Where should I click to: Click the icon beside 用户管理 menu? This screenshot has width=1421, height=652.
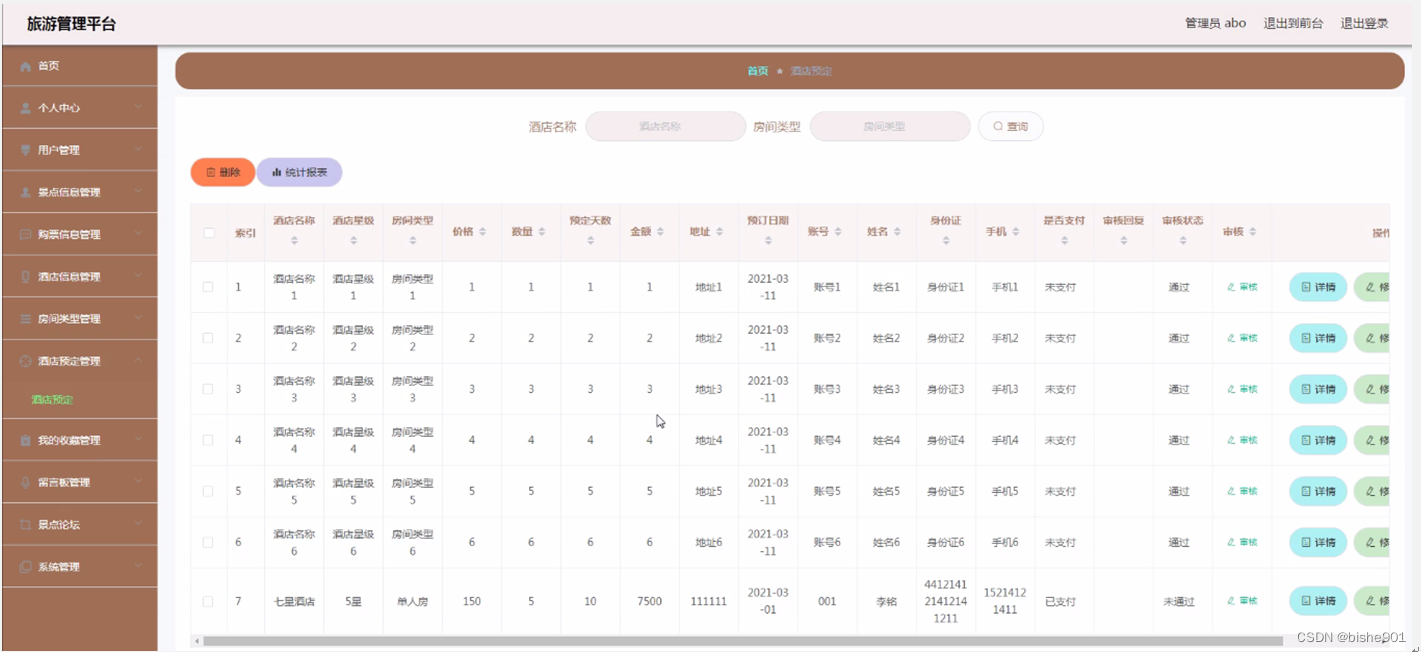pos(26,150)
